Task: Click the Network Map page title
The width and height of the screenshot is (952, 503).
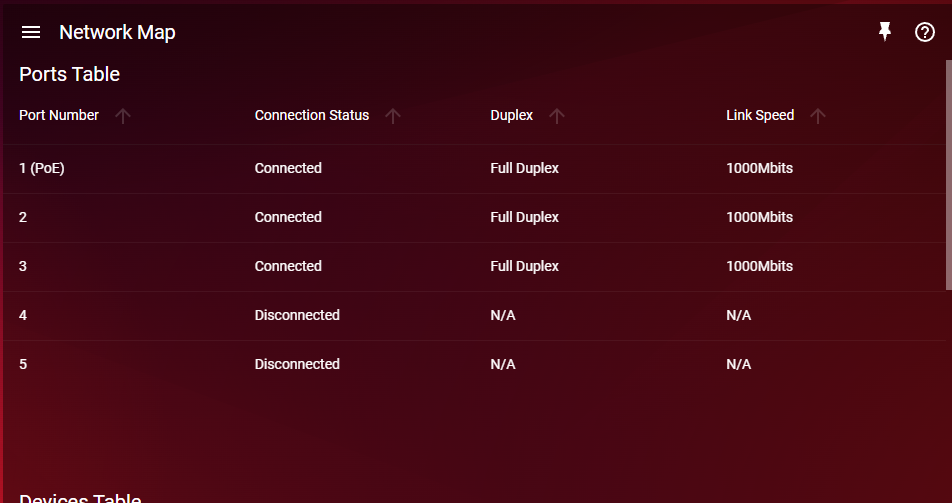Action: (x=117, y=32)
